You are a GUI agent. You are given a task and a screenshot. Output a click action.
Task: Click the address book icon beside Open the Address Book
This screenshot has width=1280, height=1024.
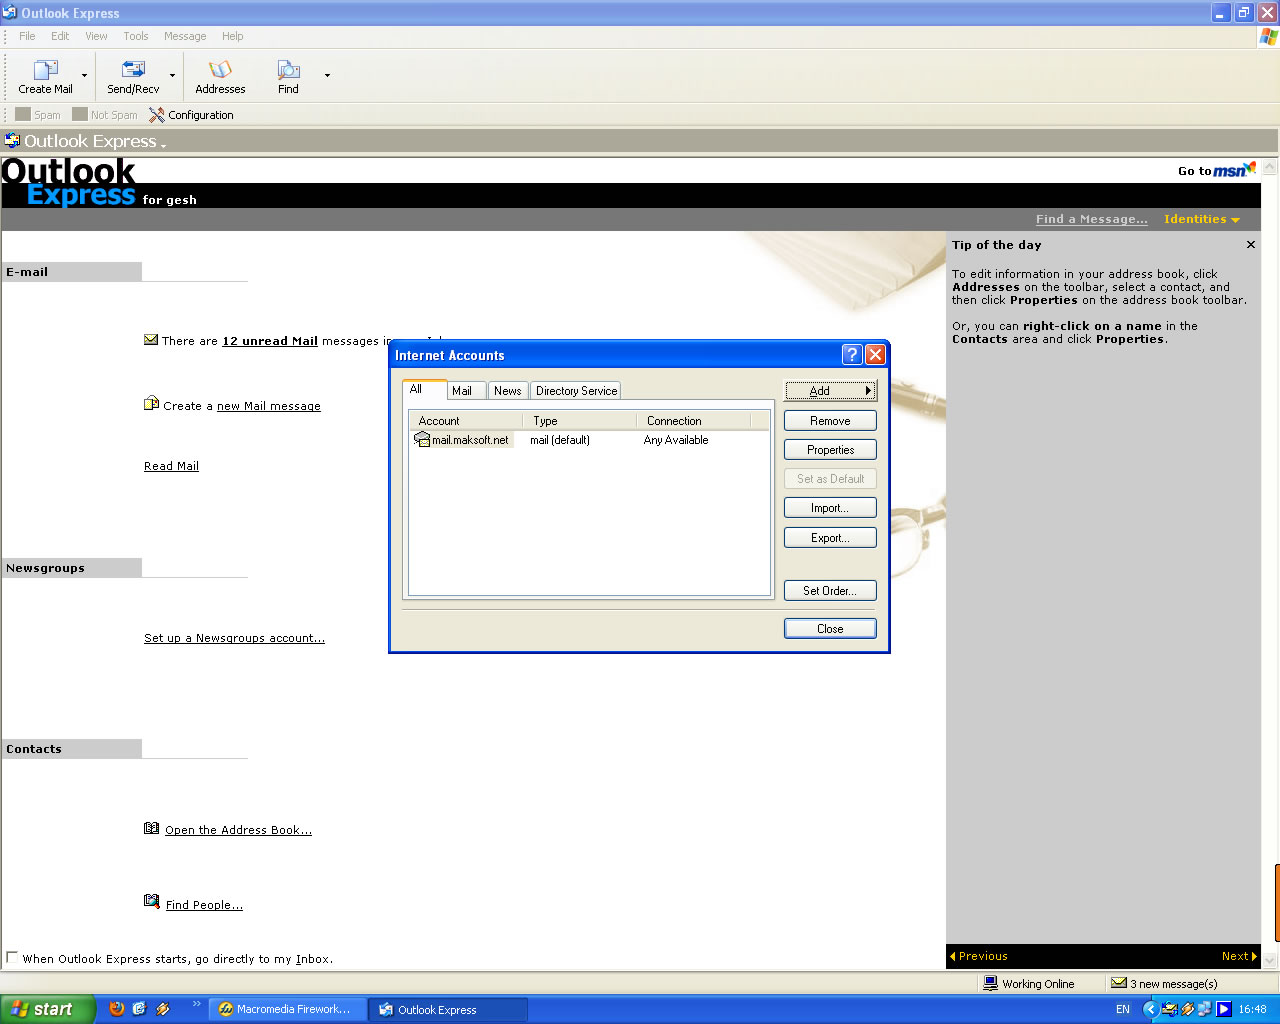151,828
